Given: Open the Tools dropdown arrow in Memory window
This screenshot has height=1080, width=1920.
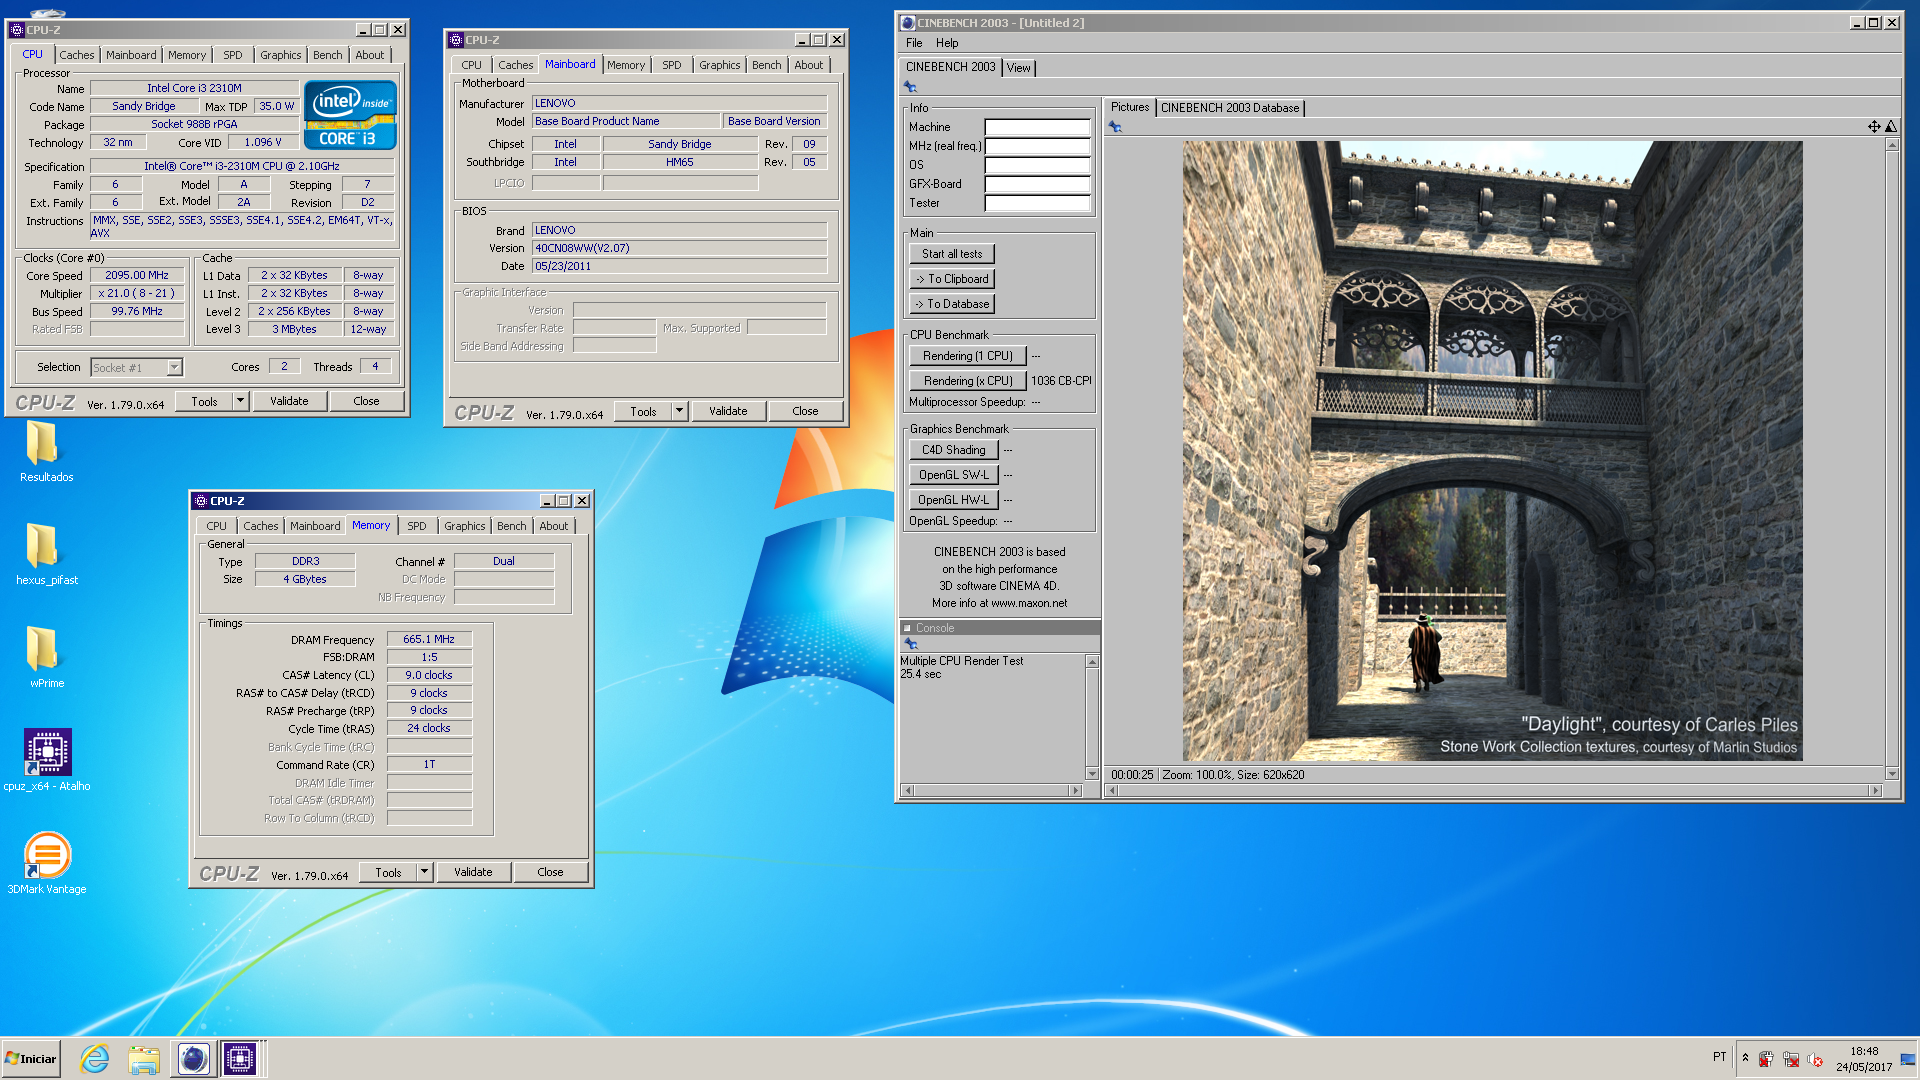Looking at the screenshot, I should [x=424, y=872].
